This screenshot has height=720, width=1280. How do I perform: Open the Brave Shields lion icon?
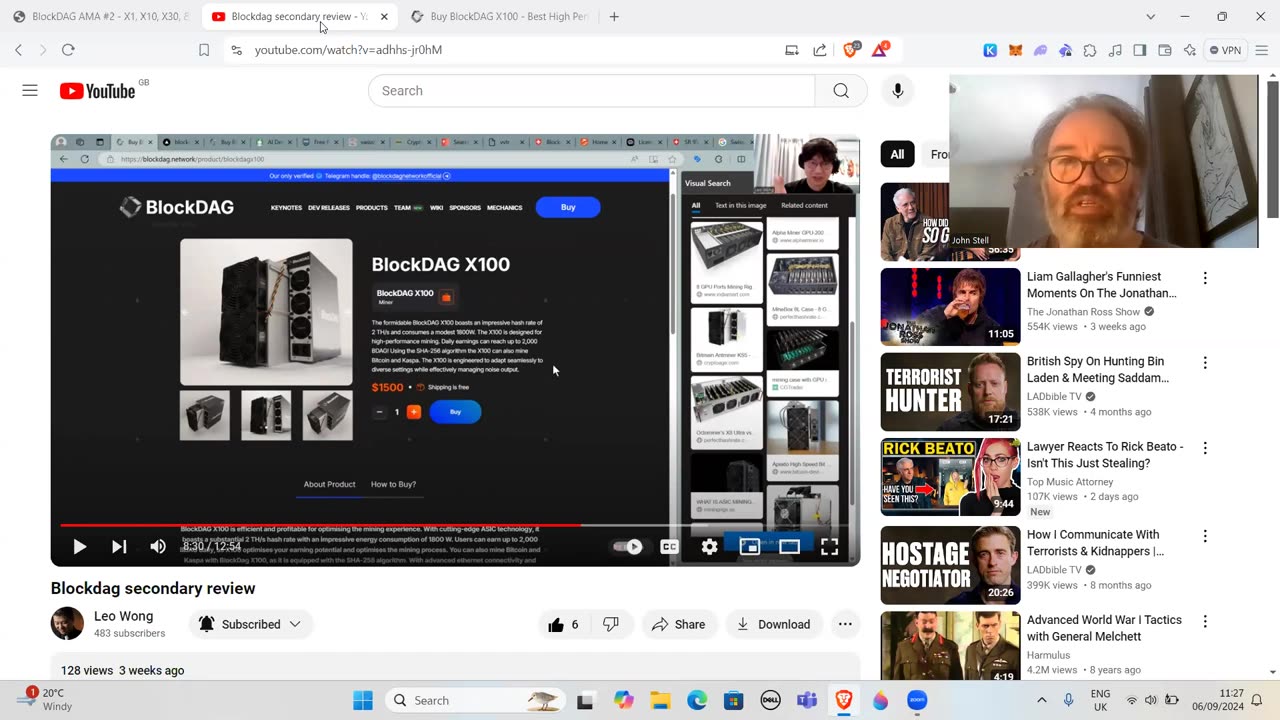pos(851,50)
